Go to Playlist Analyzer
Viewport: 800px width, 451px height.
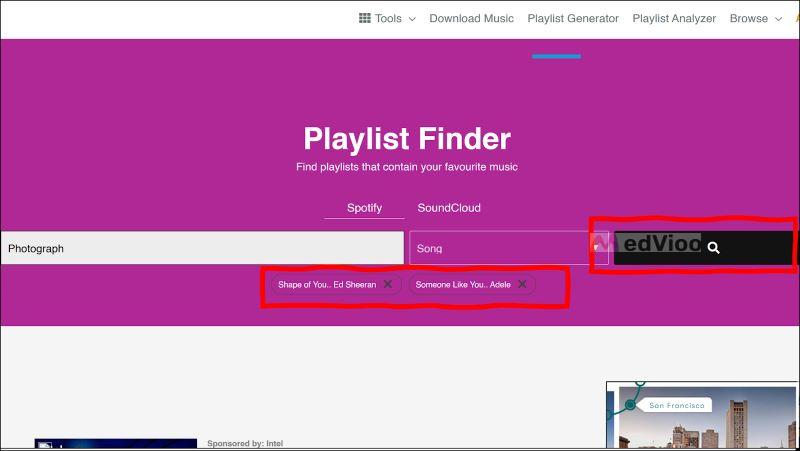(674, 18)
